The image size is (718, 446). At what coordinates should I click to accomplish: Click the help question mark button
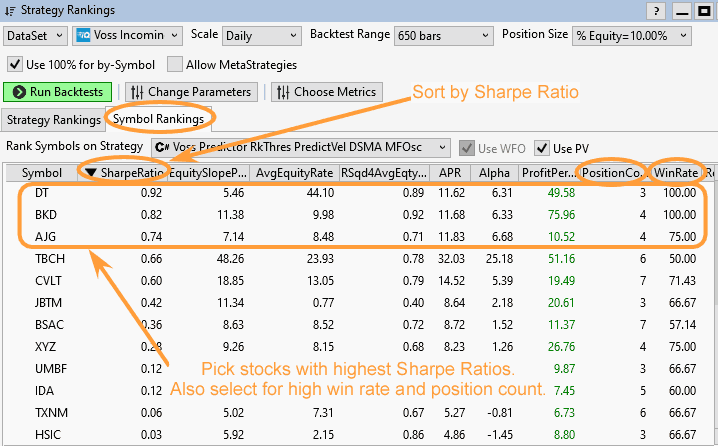tap(656, 11)
